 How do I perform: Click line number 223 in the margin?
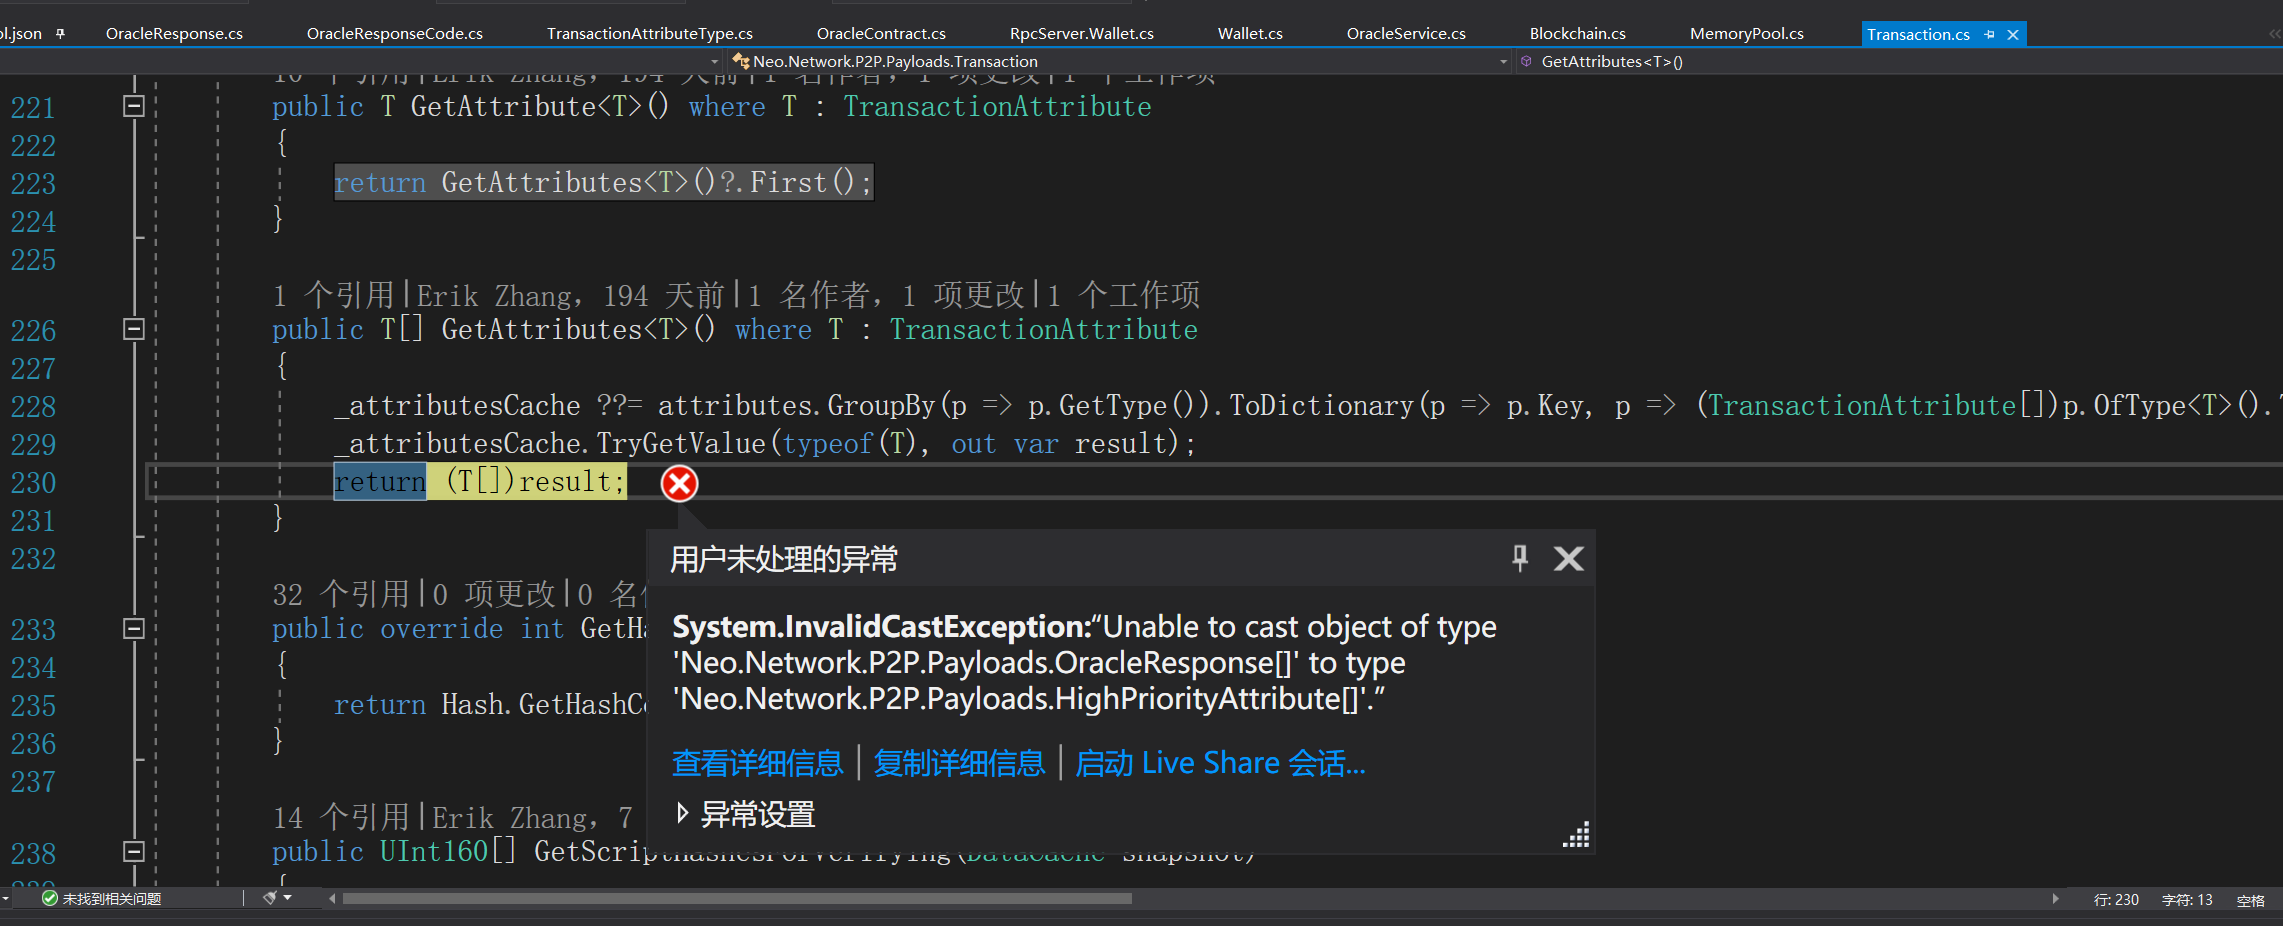coord(33,184)
